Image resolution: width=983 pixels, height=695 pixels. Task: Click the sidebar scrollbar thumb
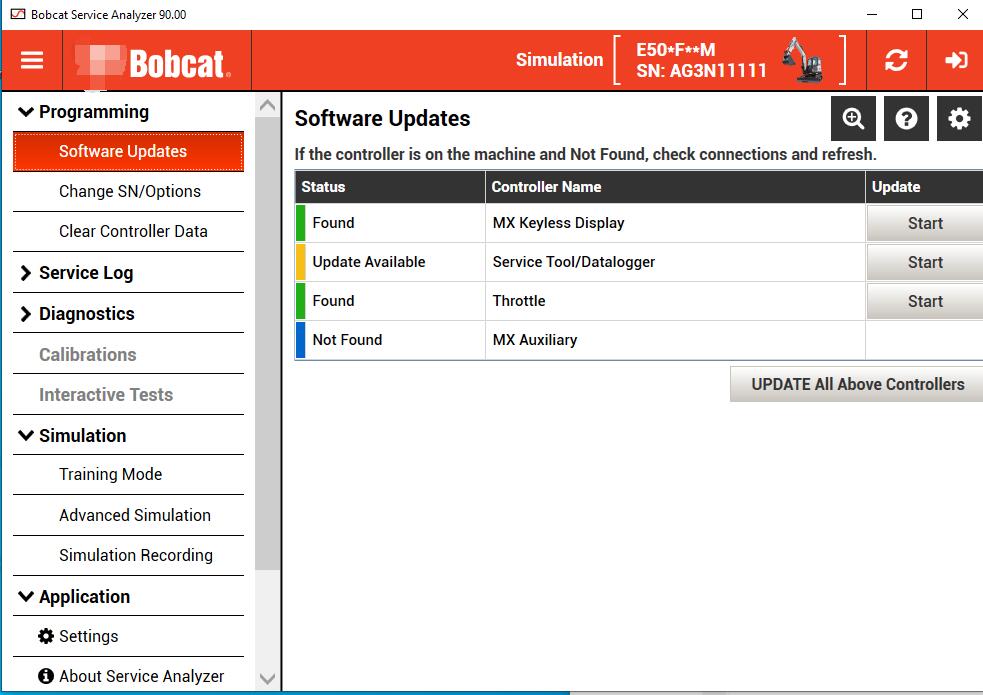(x=268, y=343)
